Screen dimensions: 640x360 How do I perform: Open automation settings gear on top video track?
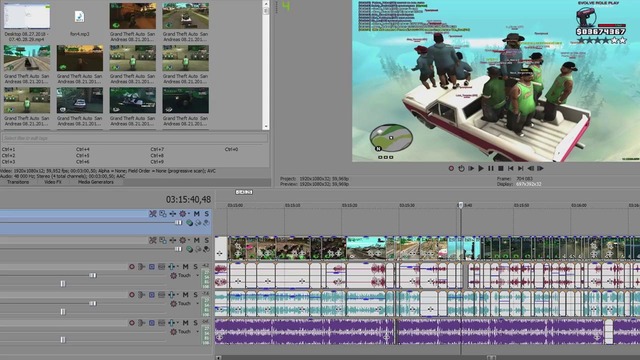(x=182, y=213)
